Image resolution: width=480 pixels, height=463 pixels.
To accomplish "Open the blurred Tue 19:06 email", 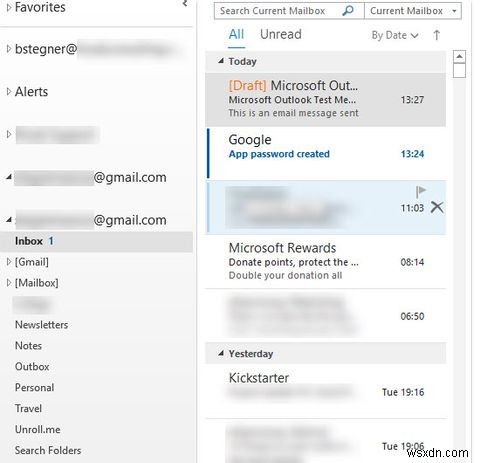I will tap(326, 442).
